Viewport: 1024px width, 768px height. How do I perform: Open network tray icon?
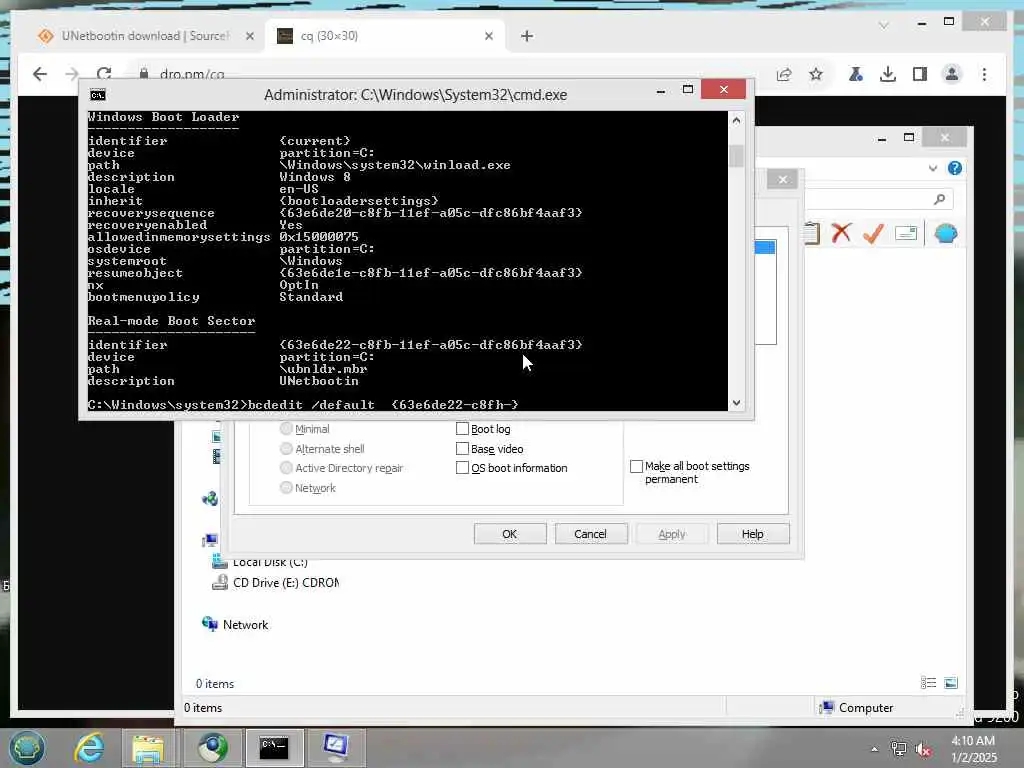click(899, 749)
